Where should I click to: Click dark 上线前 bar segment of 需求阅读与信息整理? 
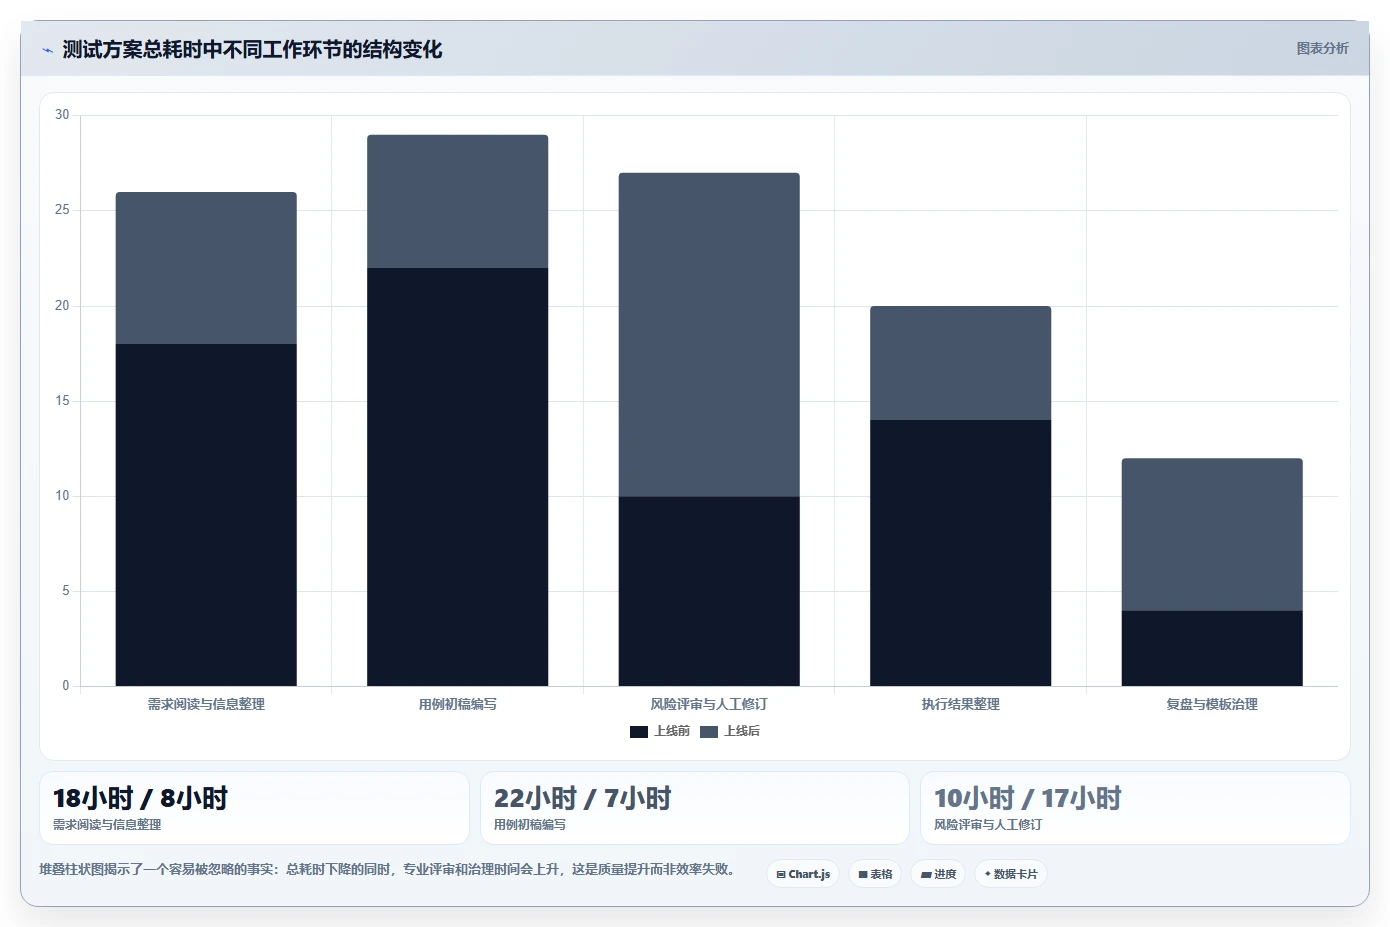pos(206,515)
